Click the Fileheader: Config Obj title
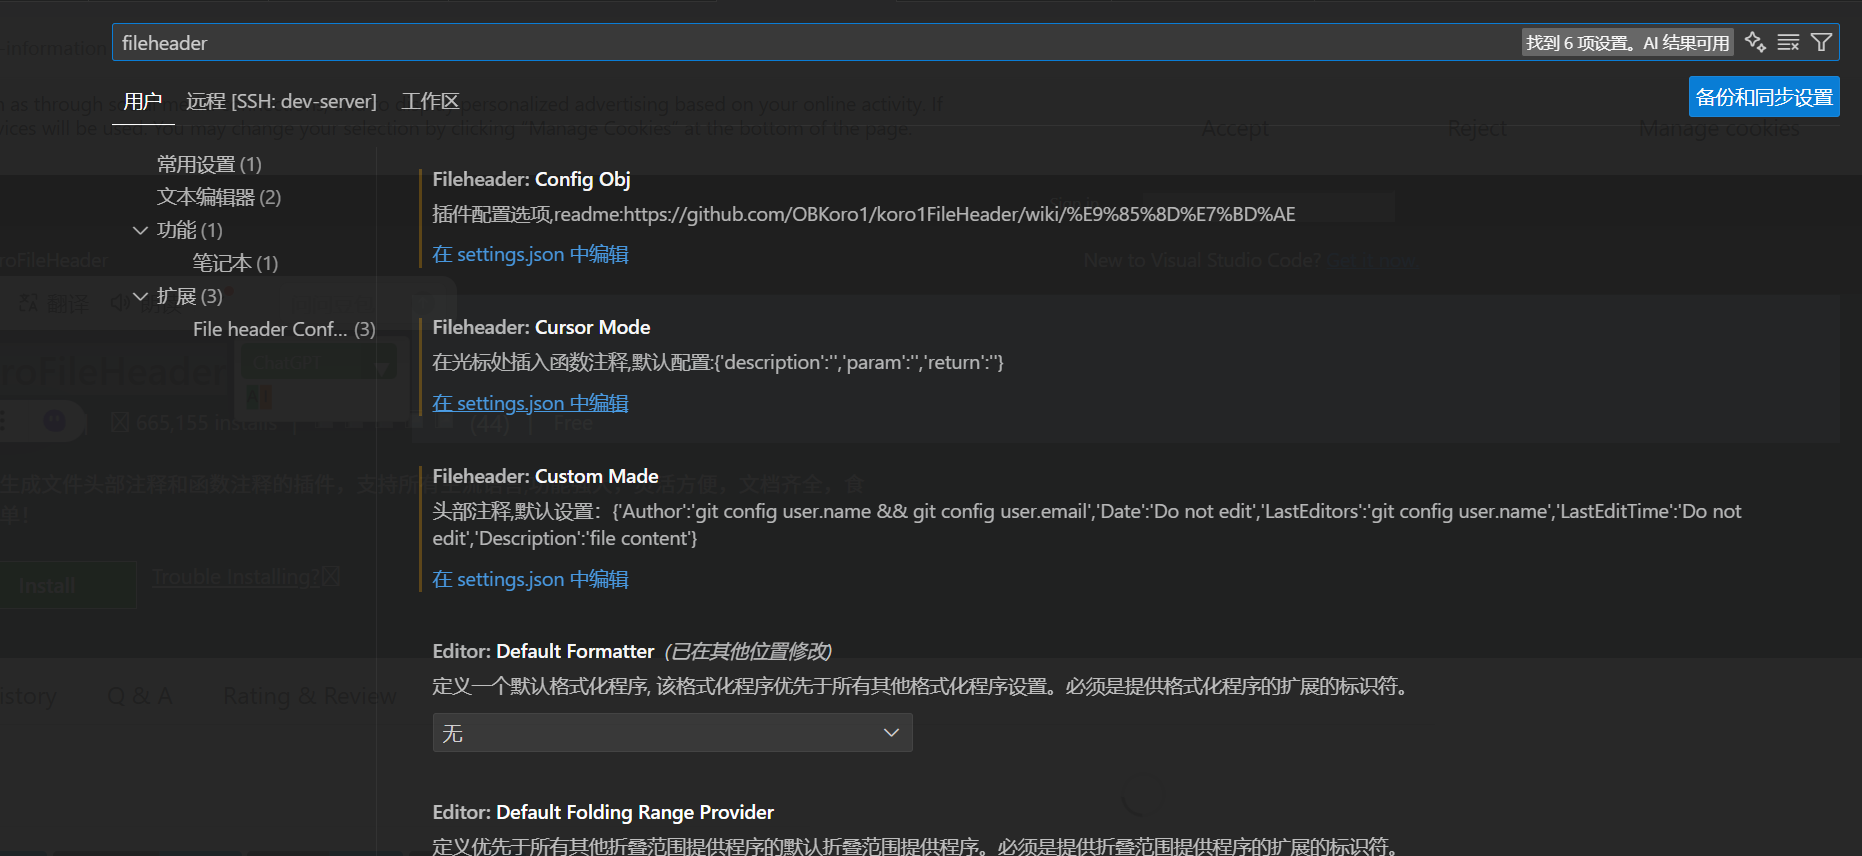 (x=531, y=179)
